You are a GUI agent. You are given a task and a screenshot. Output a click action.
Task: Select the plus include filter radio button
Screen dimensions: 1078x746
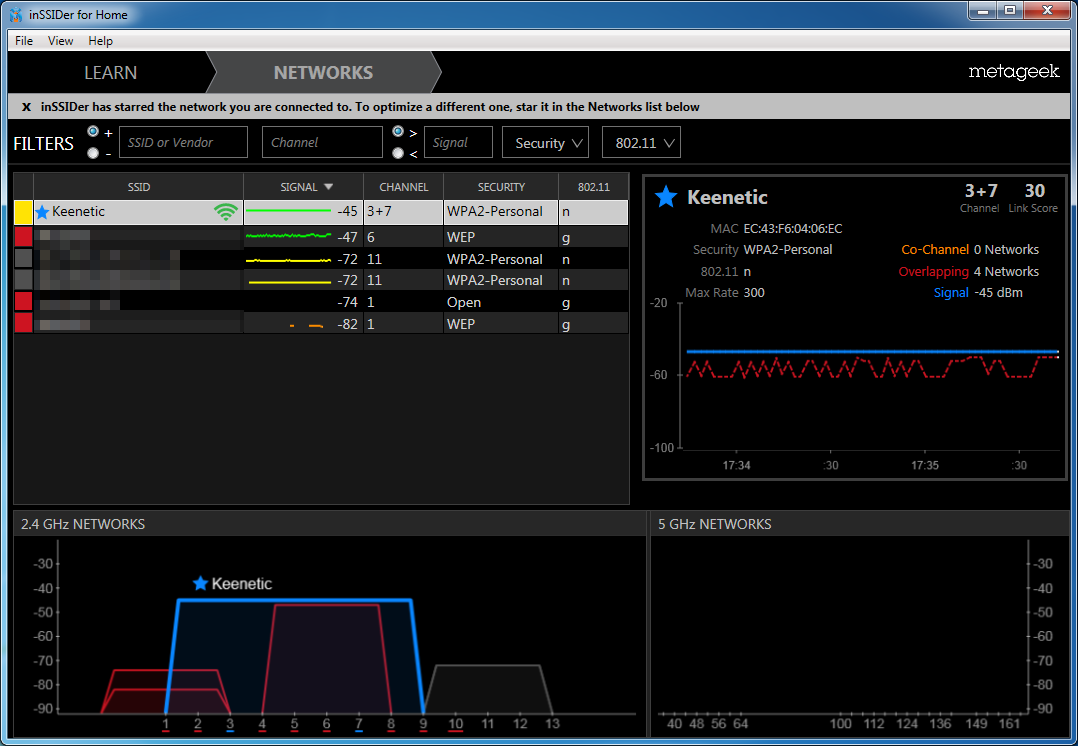(x=93, y=131)
